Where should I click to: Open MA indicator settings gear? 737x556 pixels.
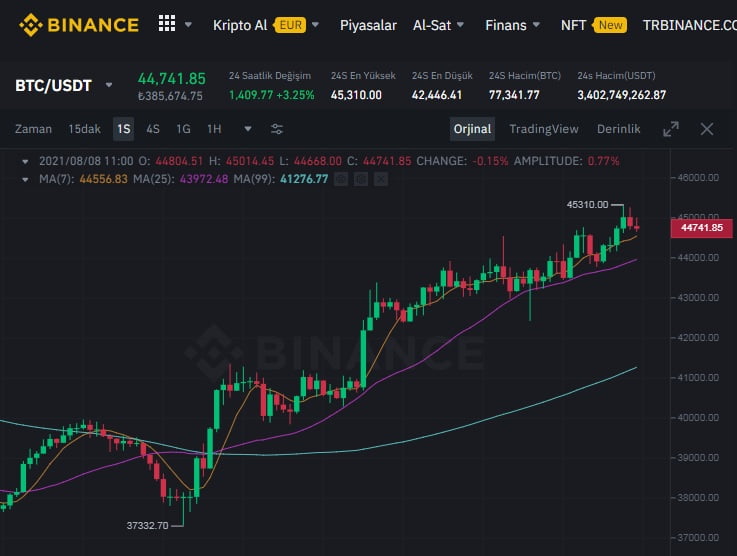point(362,179)
